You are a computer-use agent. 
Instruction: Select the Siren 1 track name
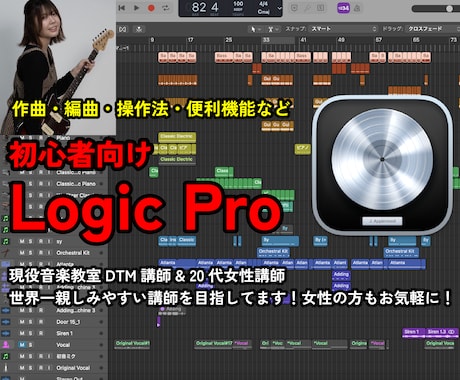(x=64, y=333)
